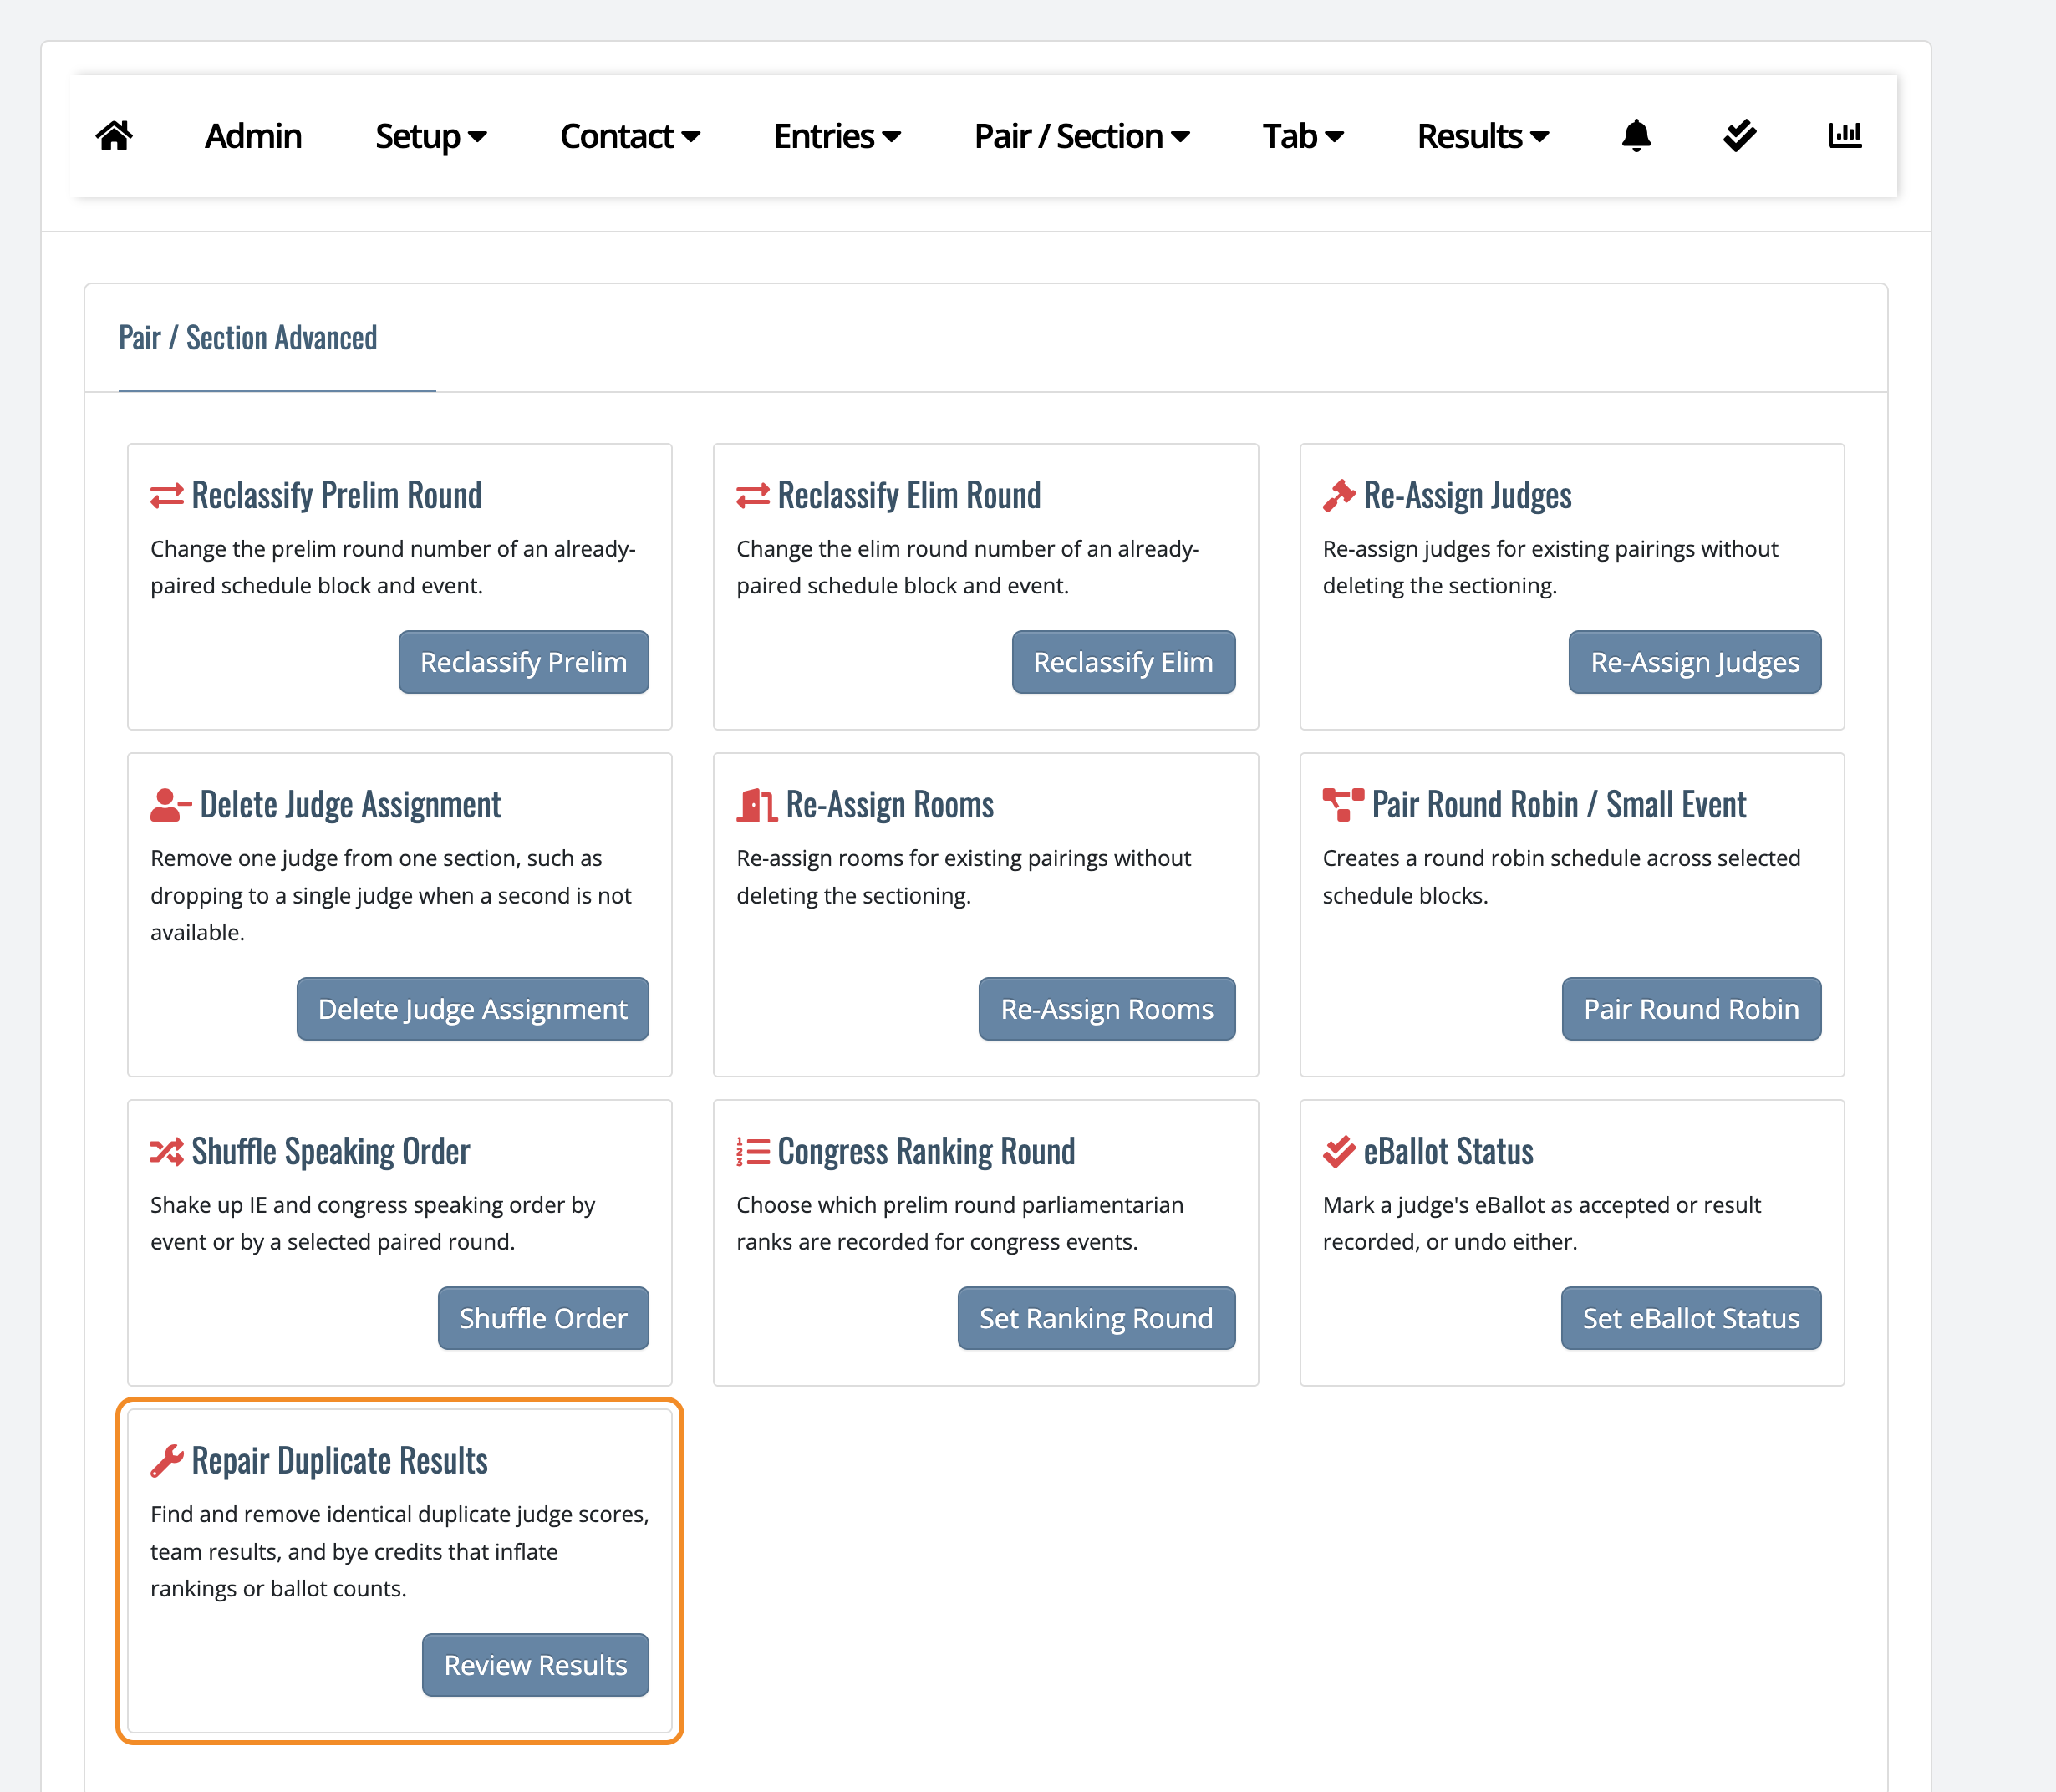Image resolution: width=2056 pixels, height=1792 pixels.
Task: Click the Pair Round Robin button
Action: 1691,1009
